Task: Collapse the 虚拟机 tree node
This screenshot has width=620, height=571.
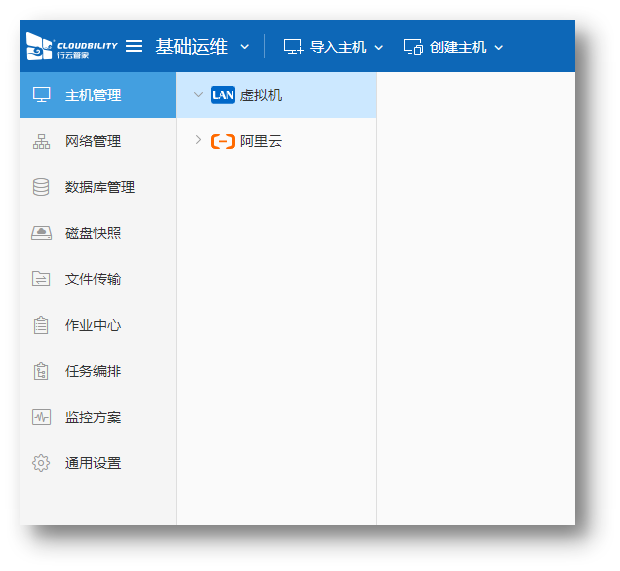Action: coord(198,95)
